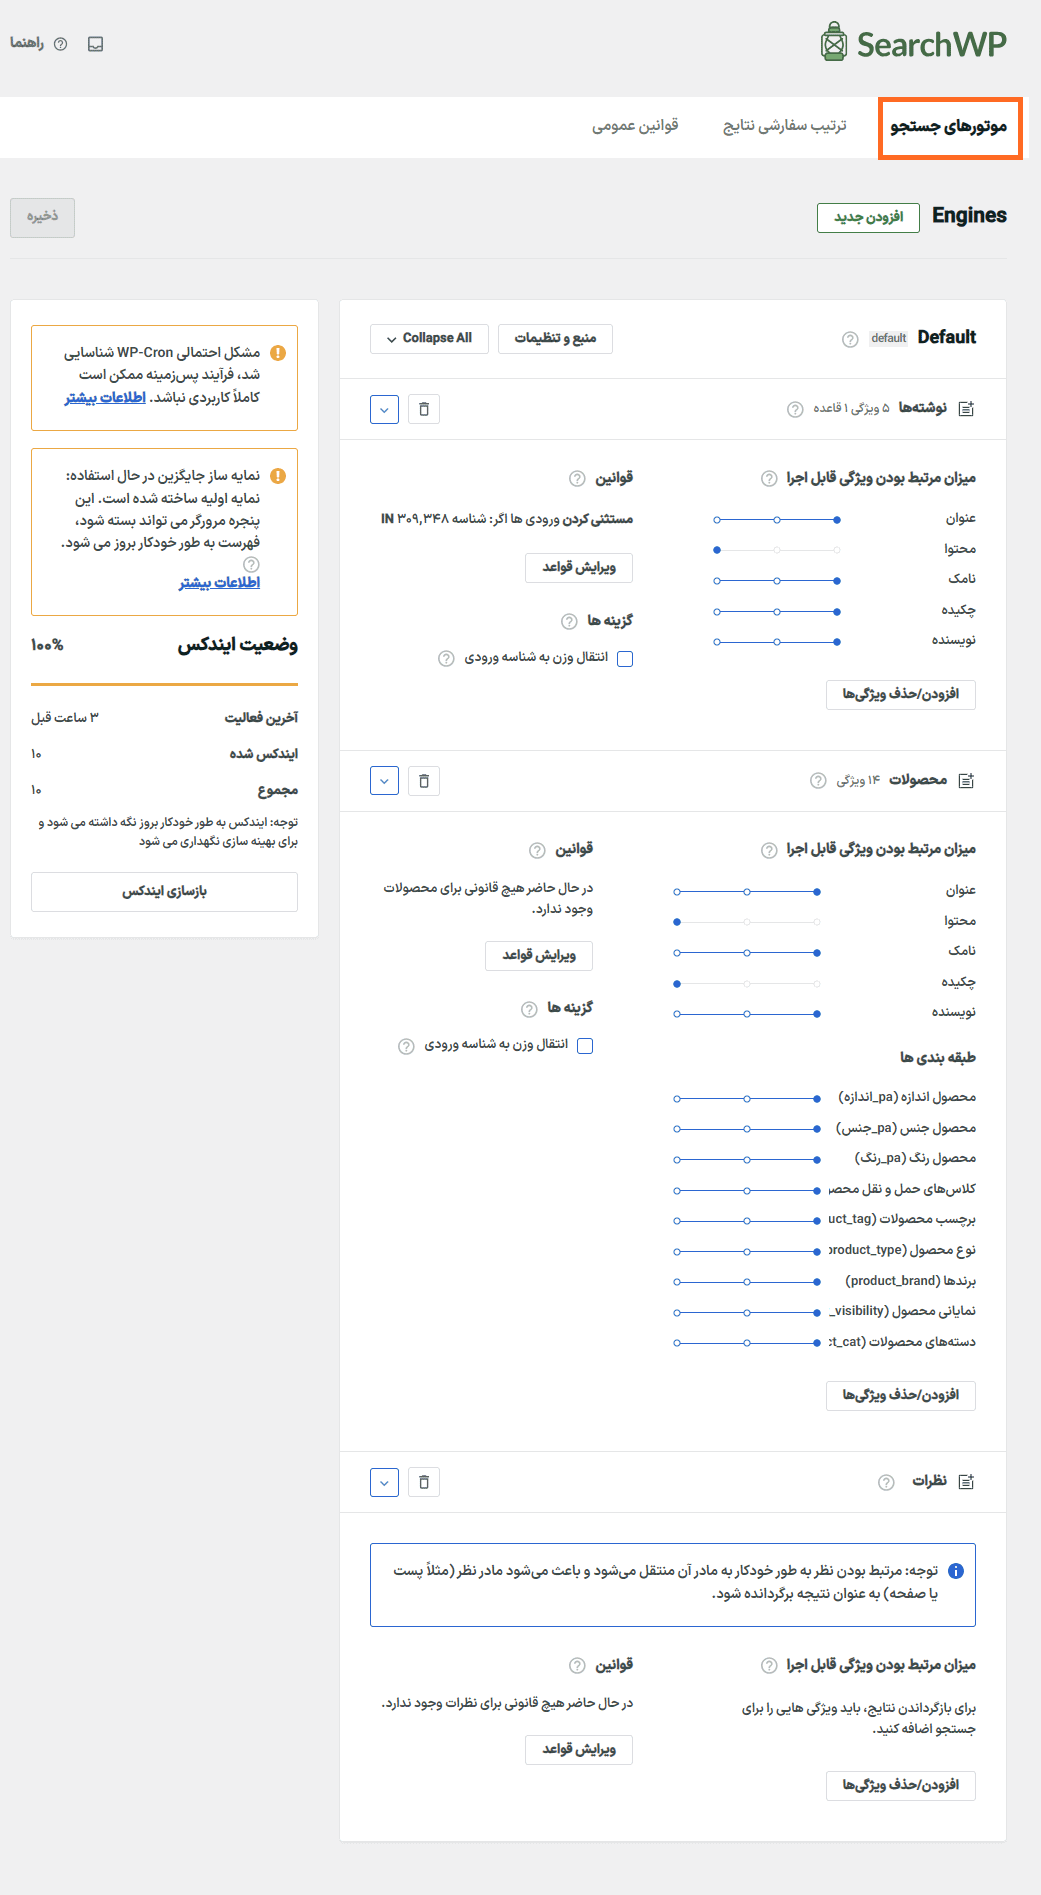The image size is (1041, 1895).
Task: Delete the نوشته‌ها source with trash icon
Action: (424, 409)
